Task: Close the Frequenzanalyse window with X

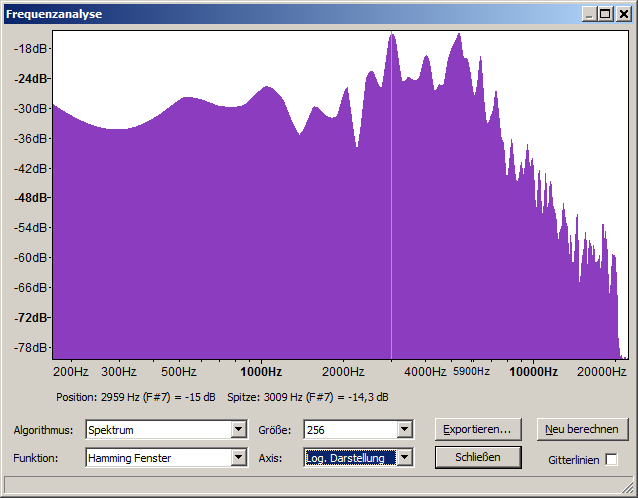Action: (624, 14)
